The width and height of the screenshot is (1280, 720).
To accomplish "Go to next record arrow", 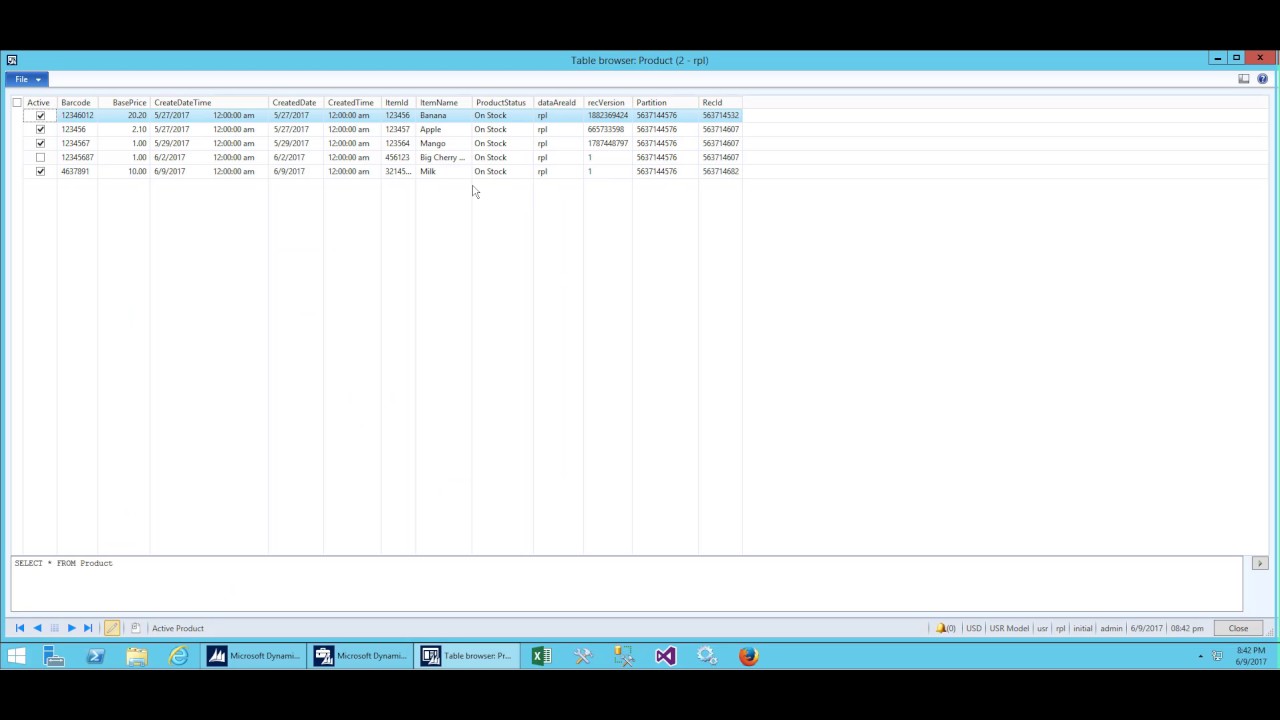I will tap(71, 628).
